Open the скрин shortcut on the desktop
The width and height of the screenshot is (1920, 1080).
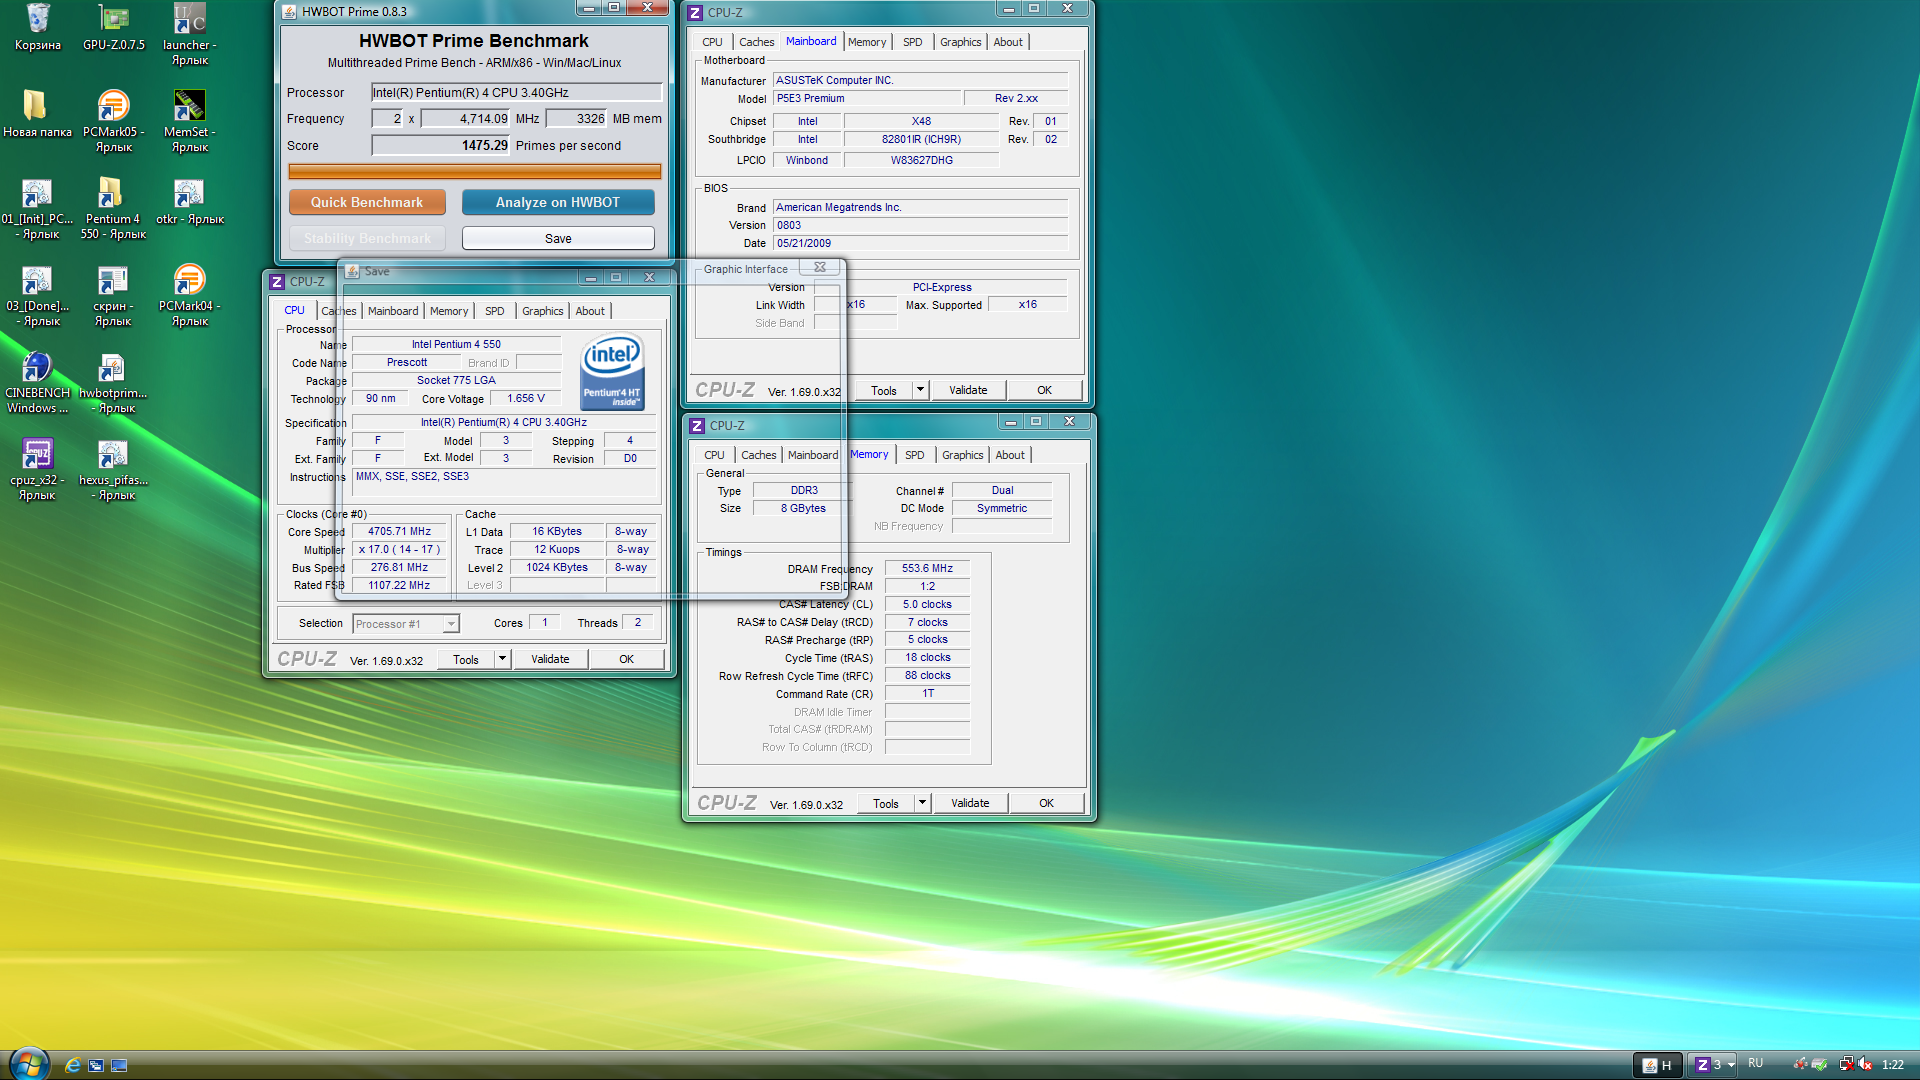[114, 295]
